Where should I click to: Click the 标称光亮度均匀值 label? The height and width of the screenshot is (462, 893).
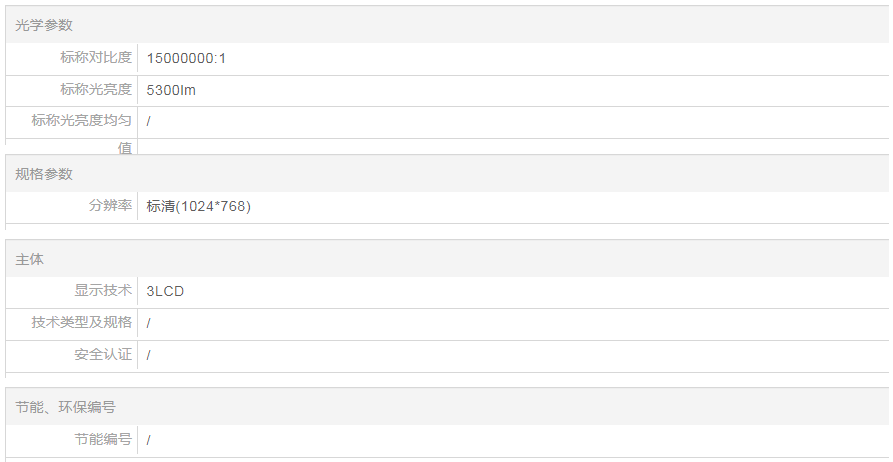click(x=82, y=122)
